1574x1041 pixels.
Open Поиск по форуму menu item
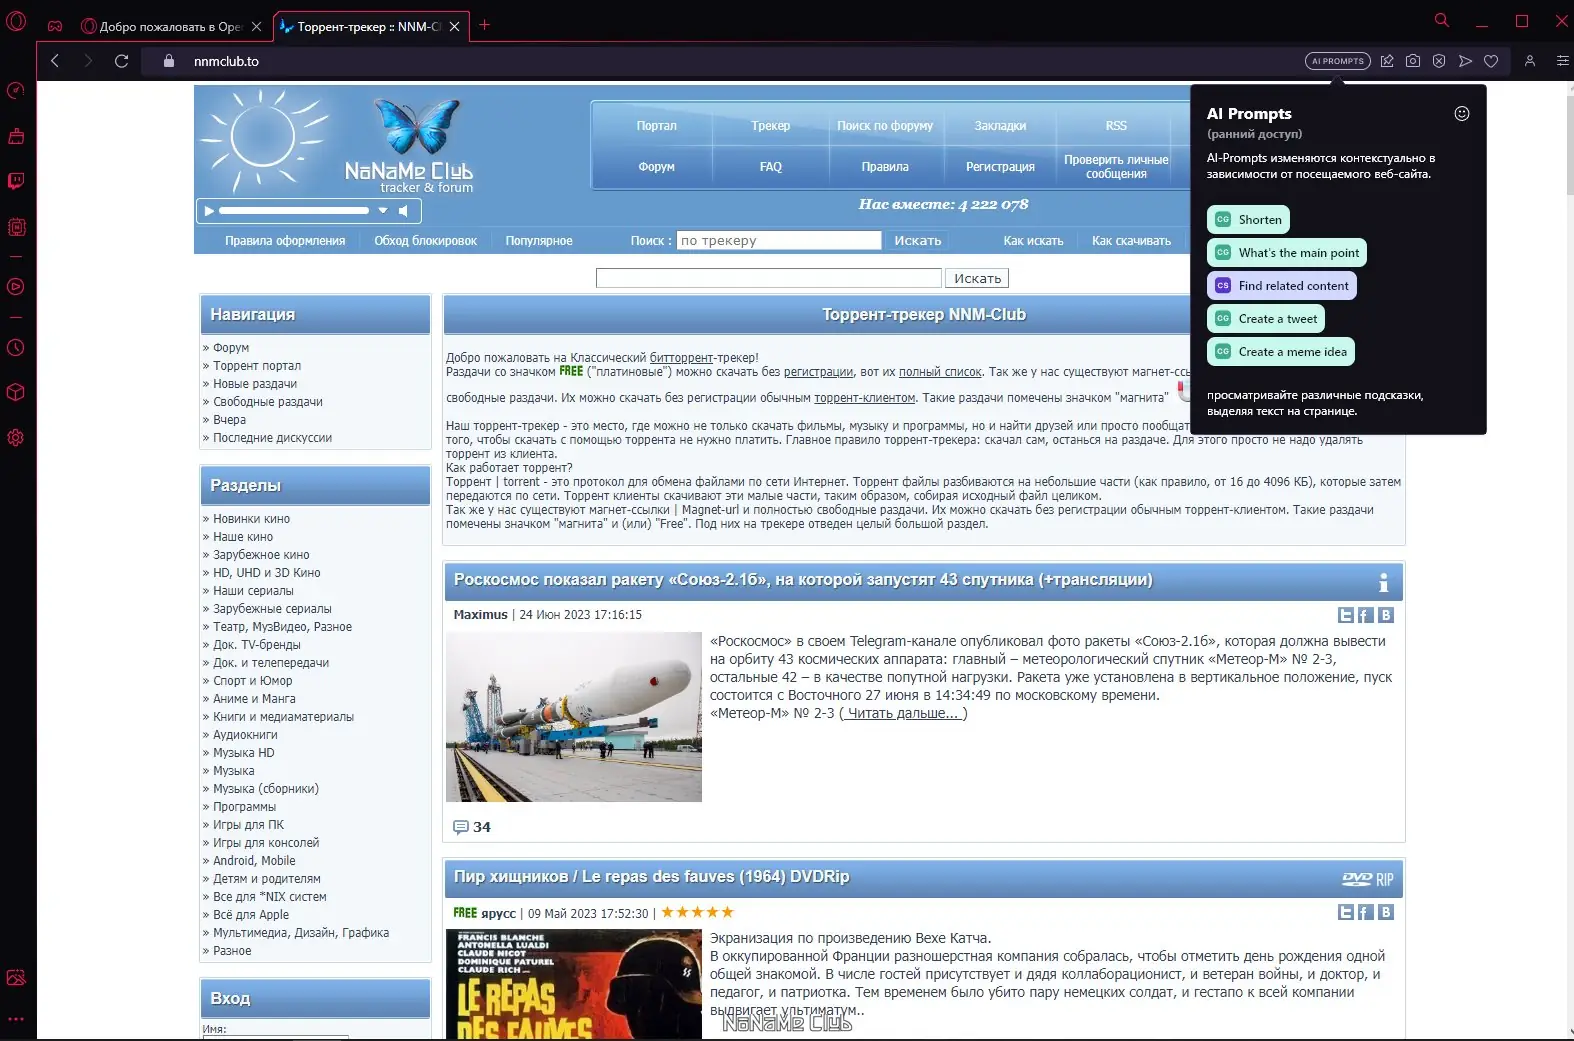tap(885, 126)
